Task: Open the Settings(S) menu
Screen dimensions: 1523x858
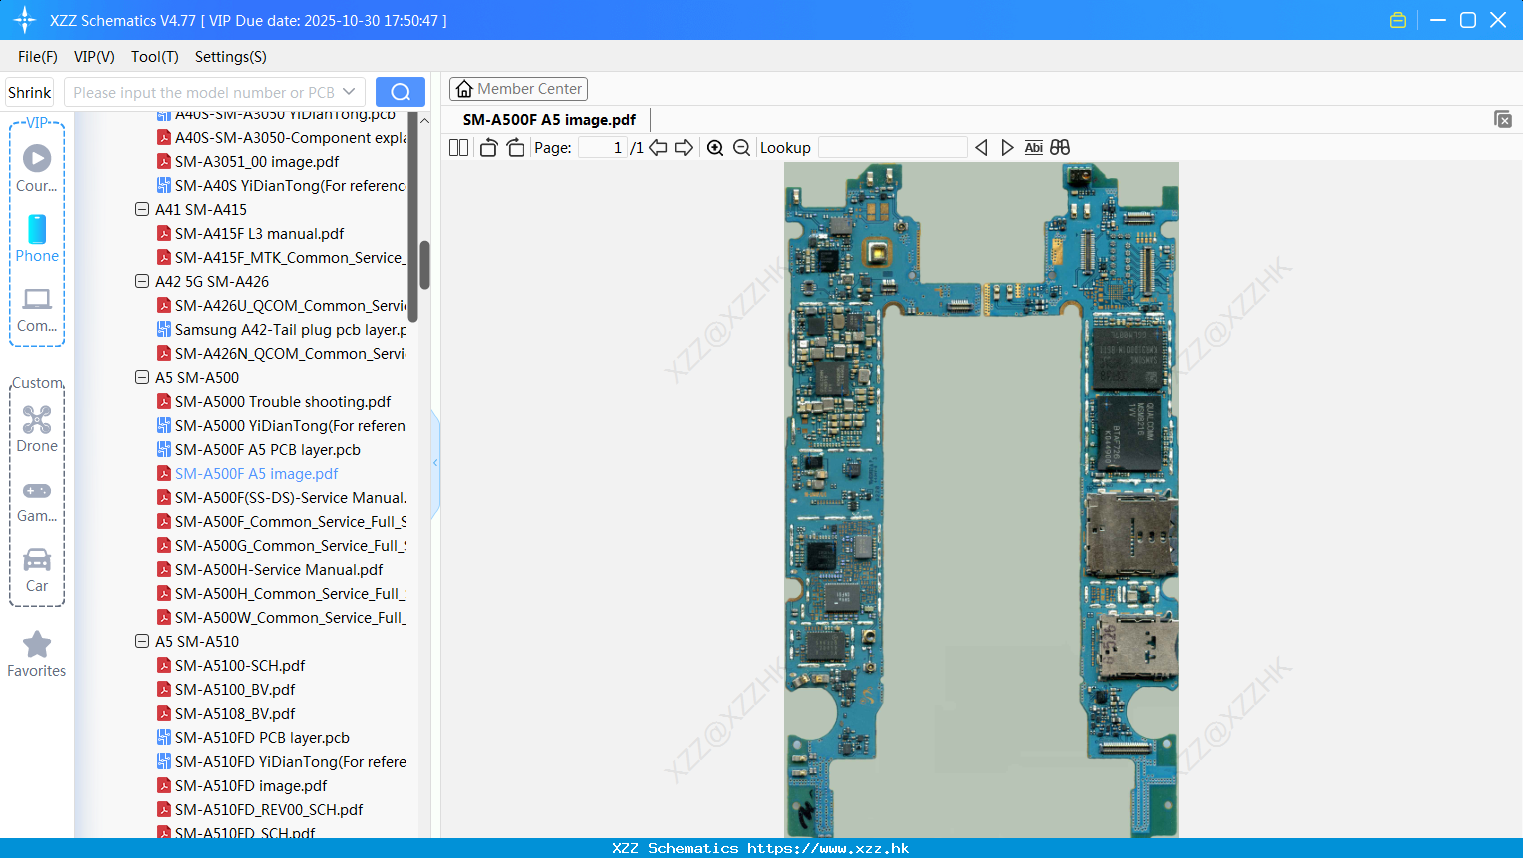Action: 230,57
